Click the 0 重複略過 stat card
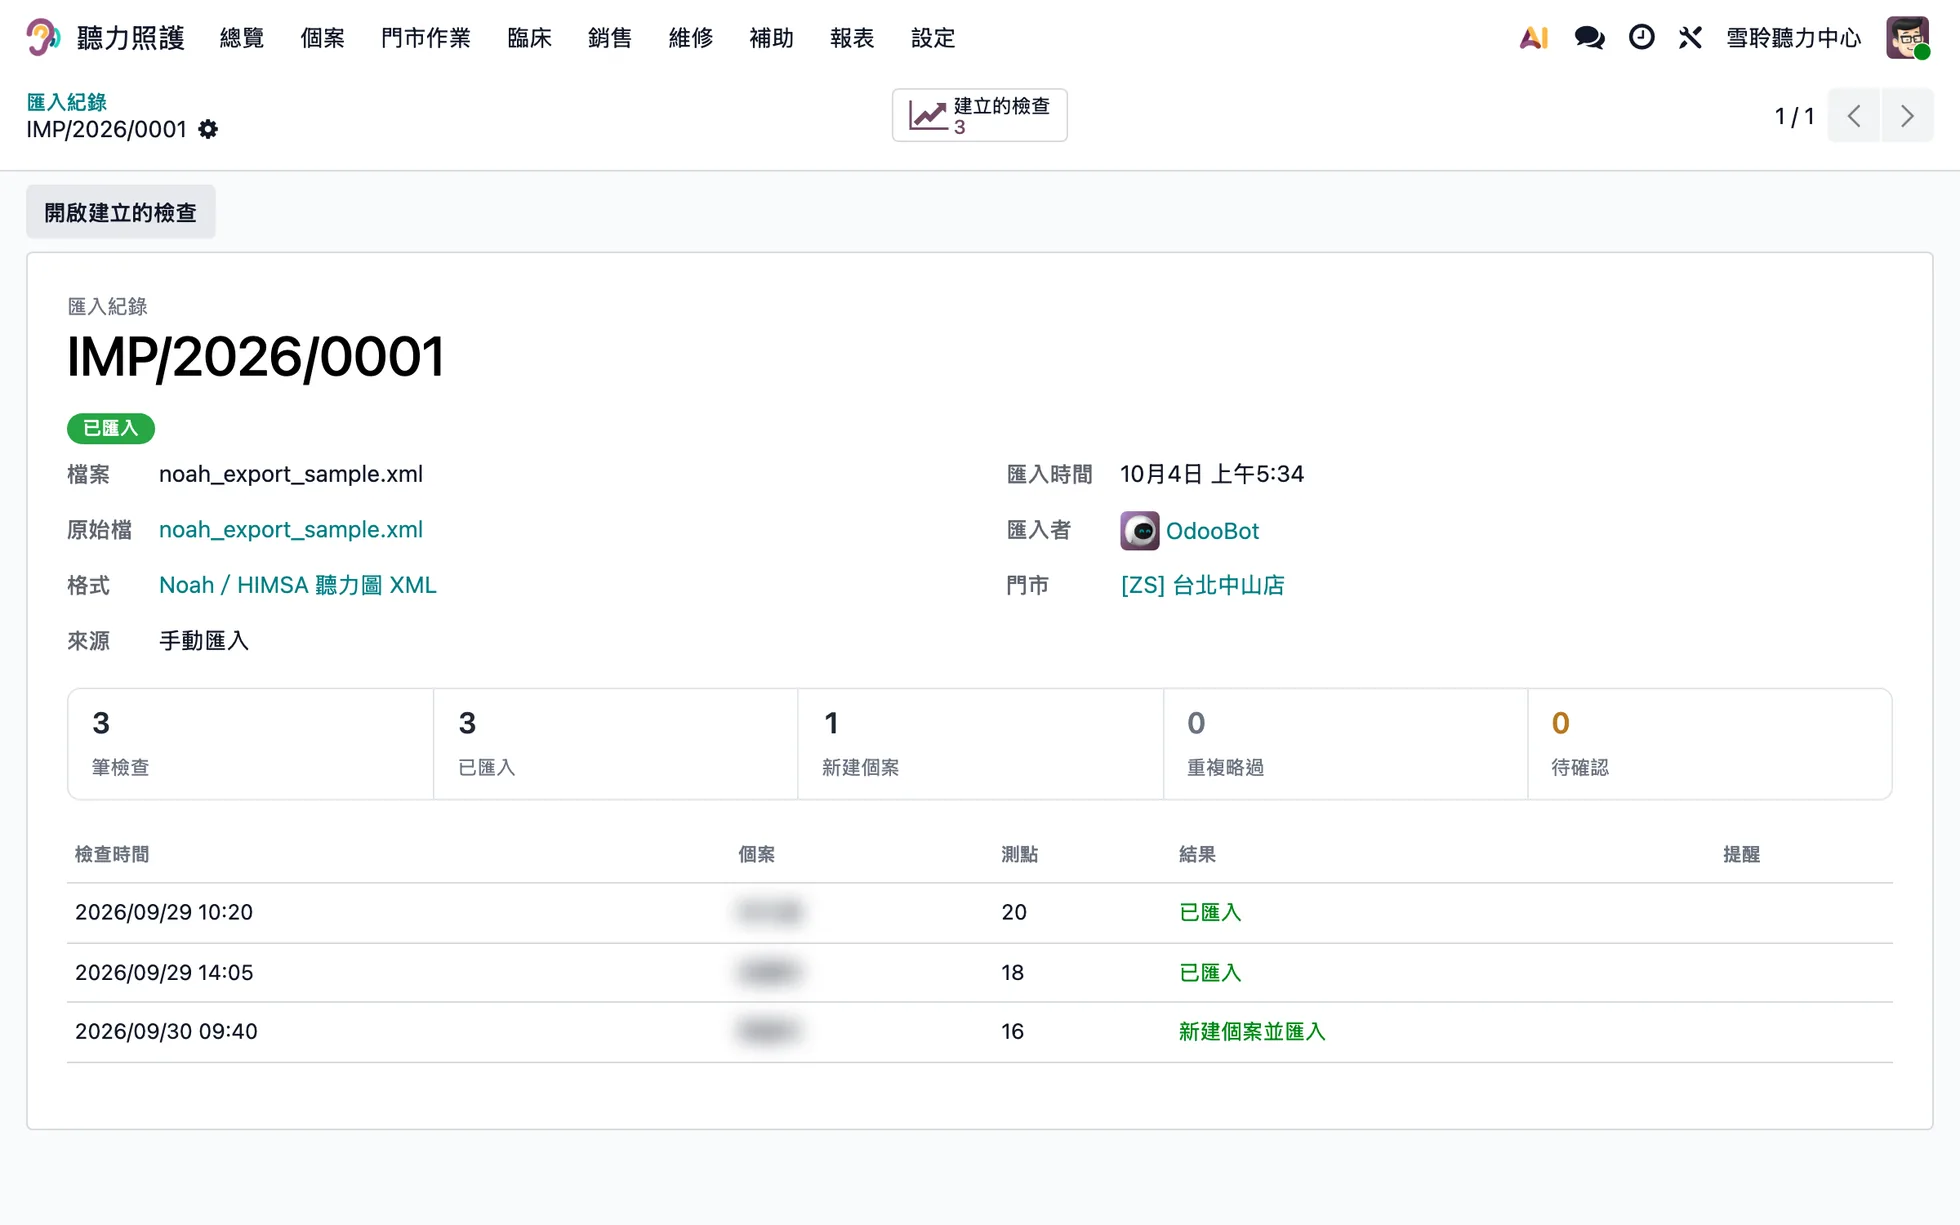 1345,744
